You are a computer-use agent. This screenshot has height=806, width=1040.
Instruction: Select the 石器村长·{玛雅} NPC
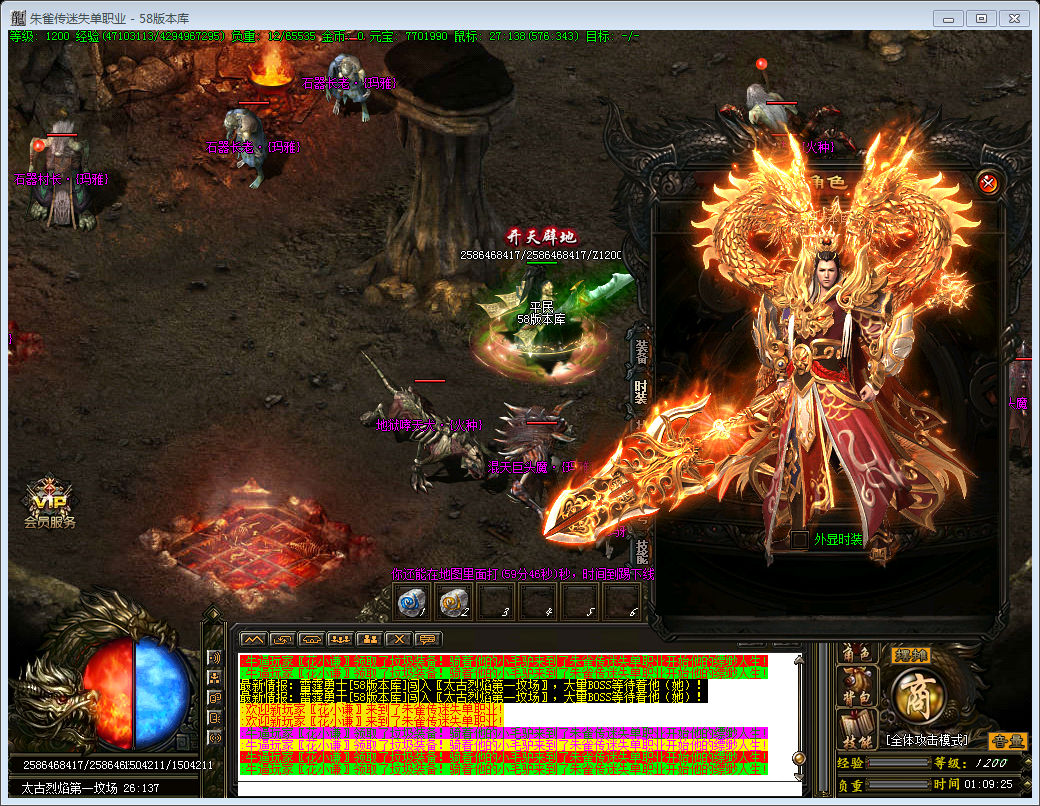(x=62, y=176)
